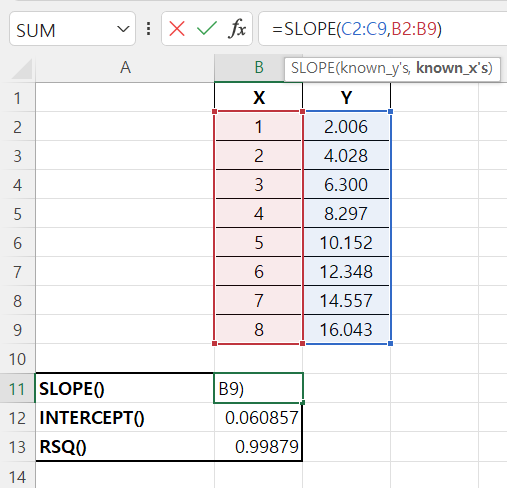Screen dimensions: 507x488
Task: Select row 12 header
Action: (x=17, y=418)
